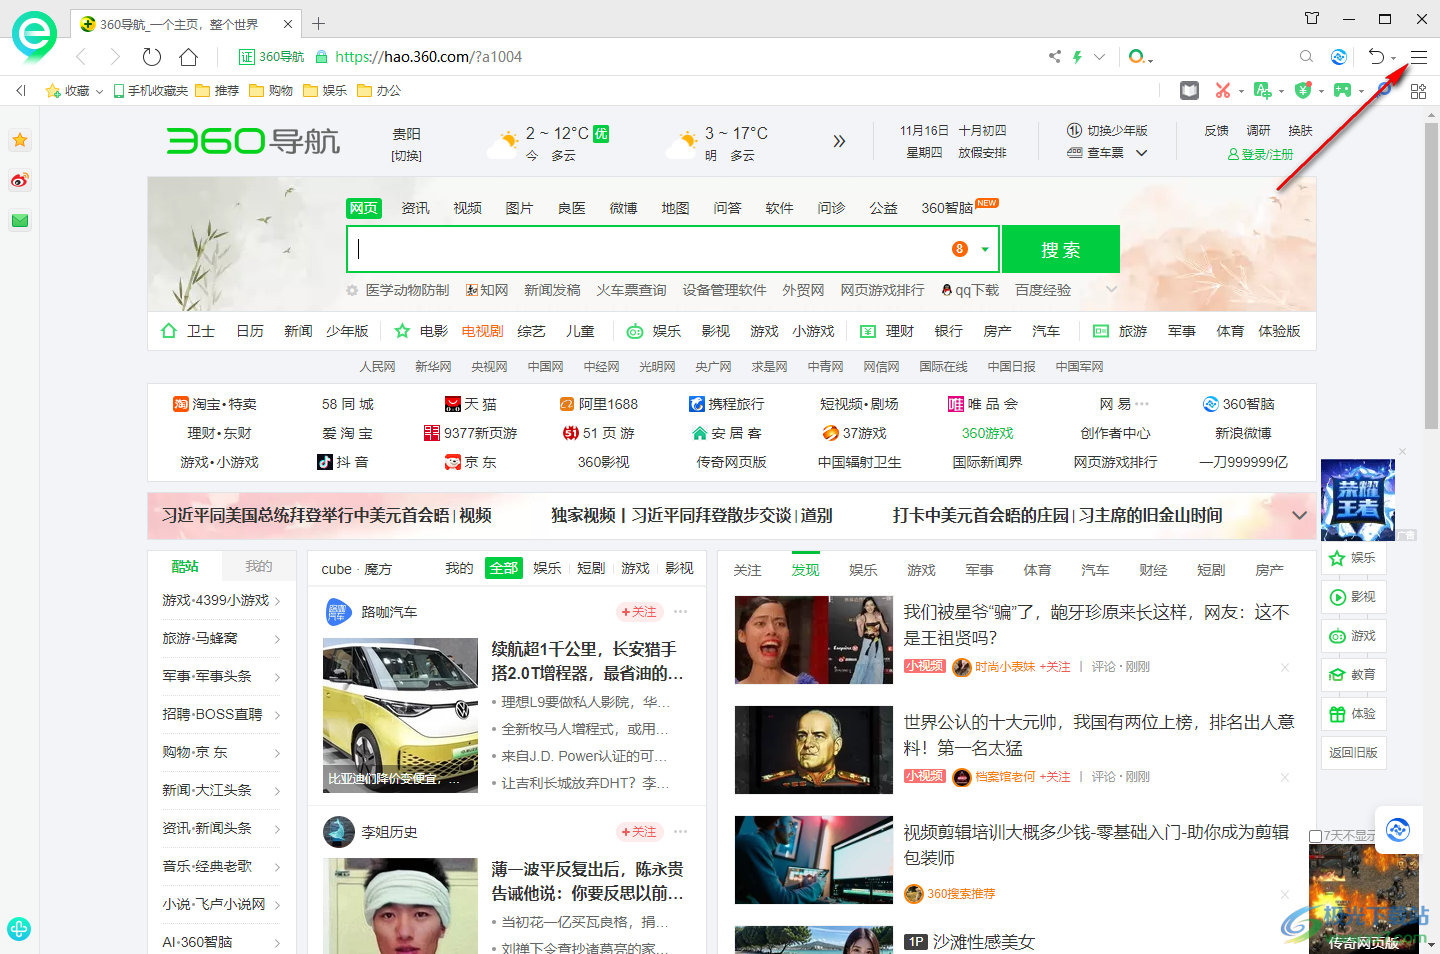
Task: Dismiss the first news item with X
Action: (1285, 667)
